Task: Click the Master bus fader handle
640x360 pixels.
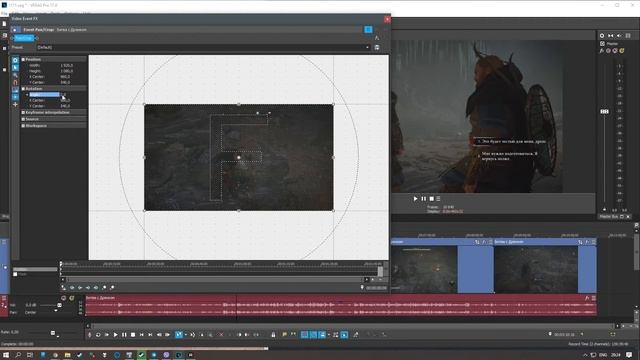Action: point(604,111)
